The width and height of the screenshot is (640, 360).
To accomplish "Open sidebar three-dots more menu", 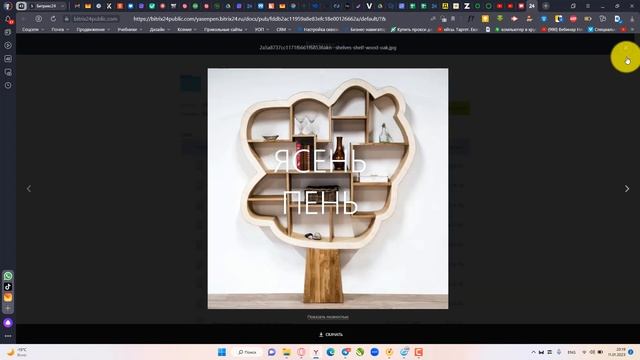I will pos(8,336).
